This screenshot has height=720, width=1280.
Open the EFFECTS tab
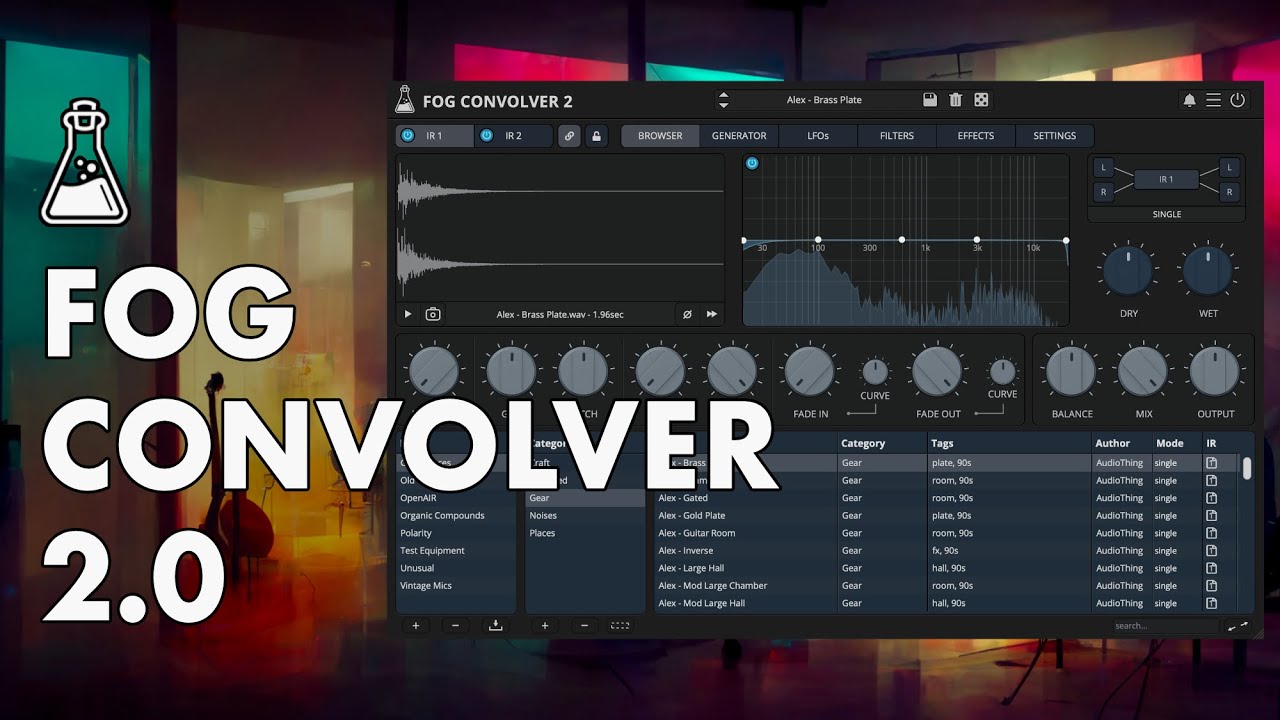(x=976, y=136)
